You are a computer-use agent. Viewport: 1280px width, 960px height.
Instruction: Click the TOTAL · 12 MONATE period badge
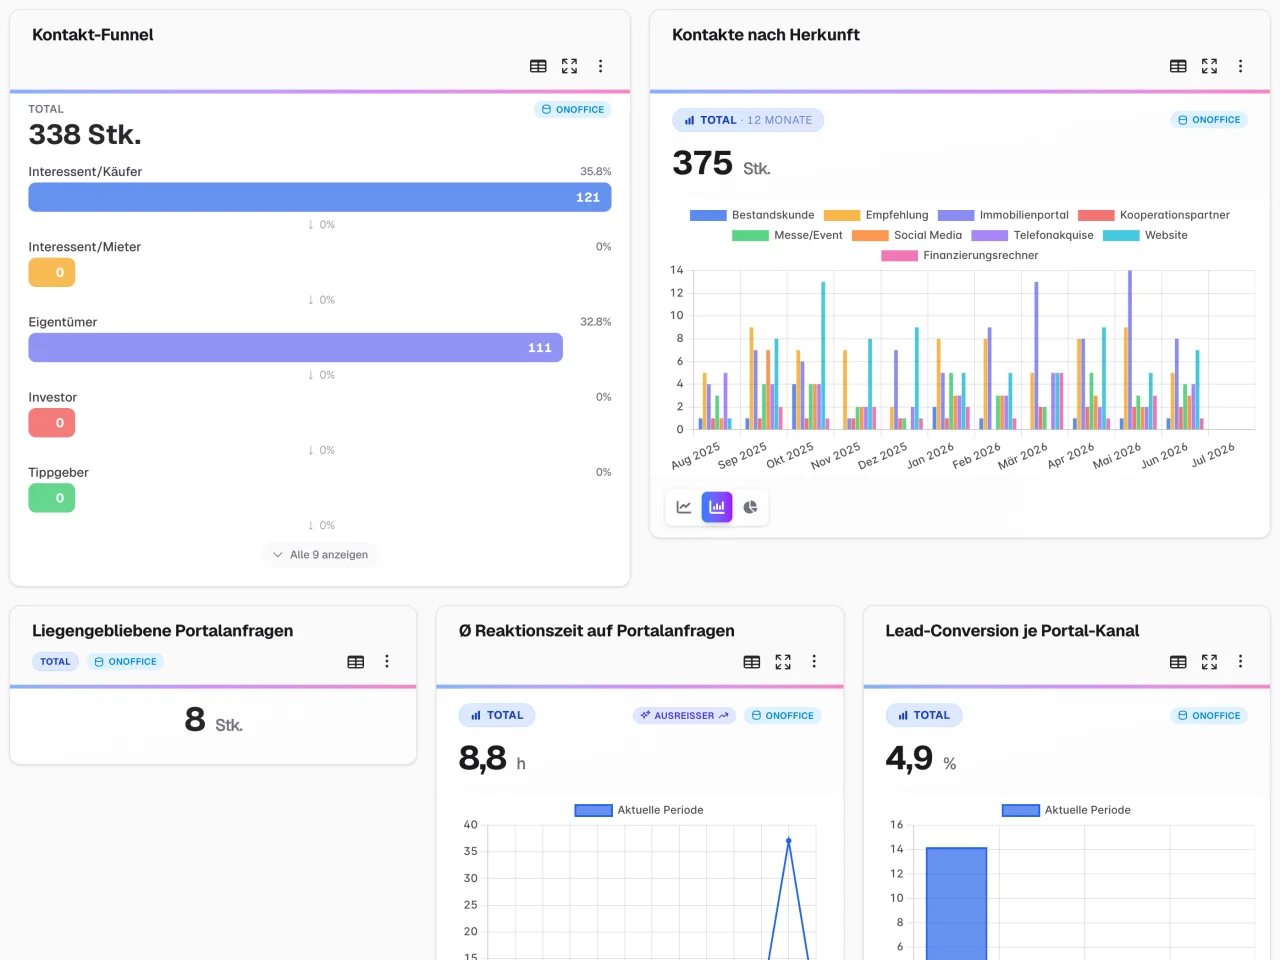click(x=748, y=120)
